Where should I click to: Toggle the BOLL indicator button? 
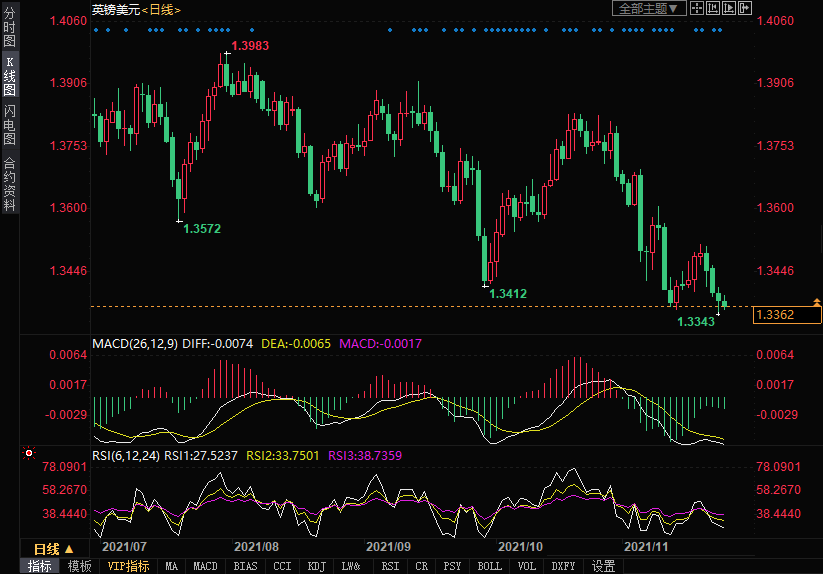(489, 566)
